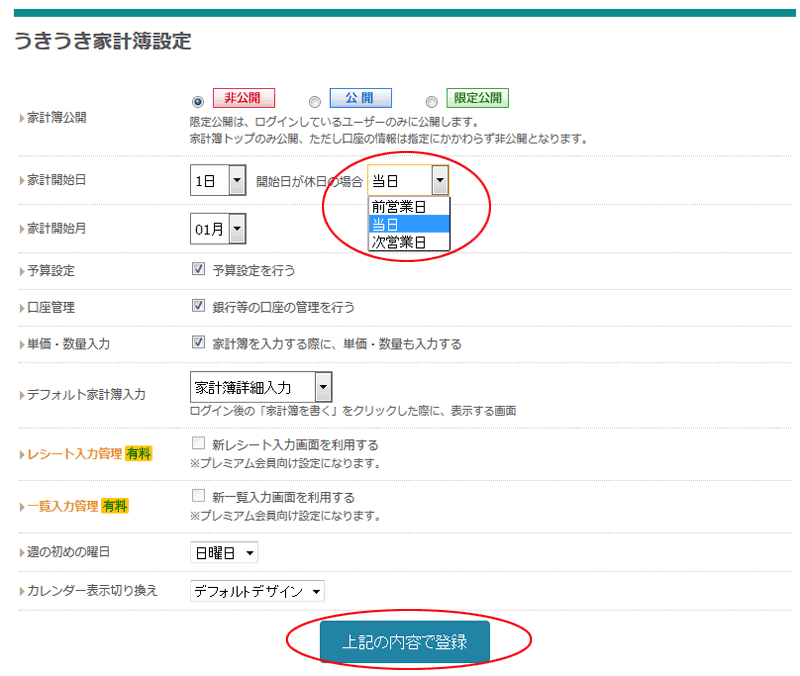Viewport: 800px width, 676px height.
Task: Click the green 限定公開 label badge
Action: [478, 98]
